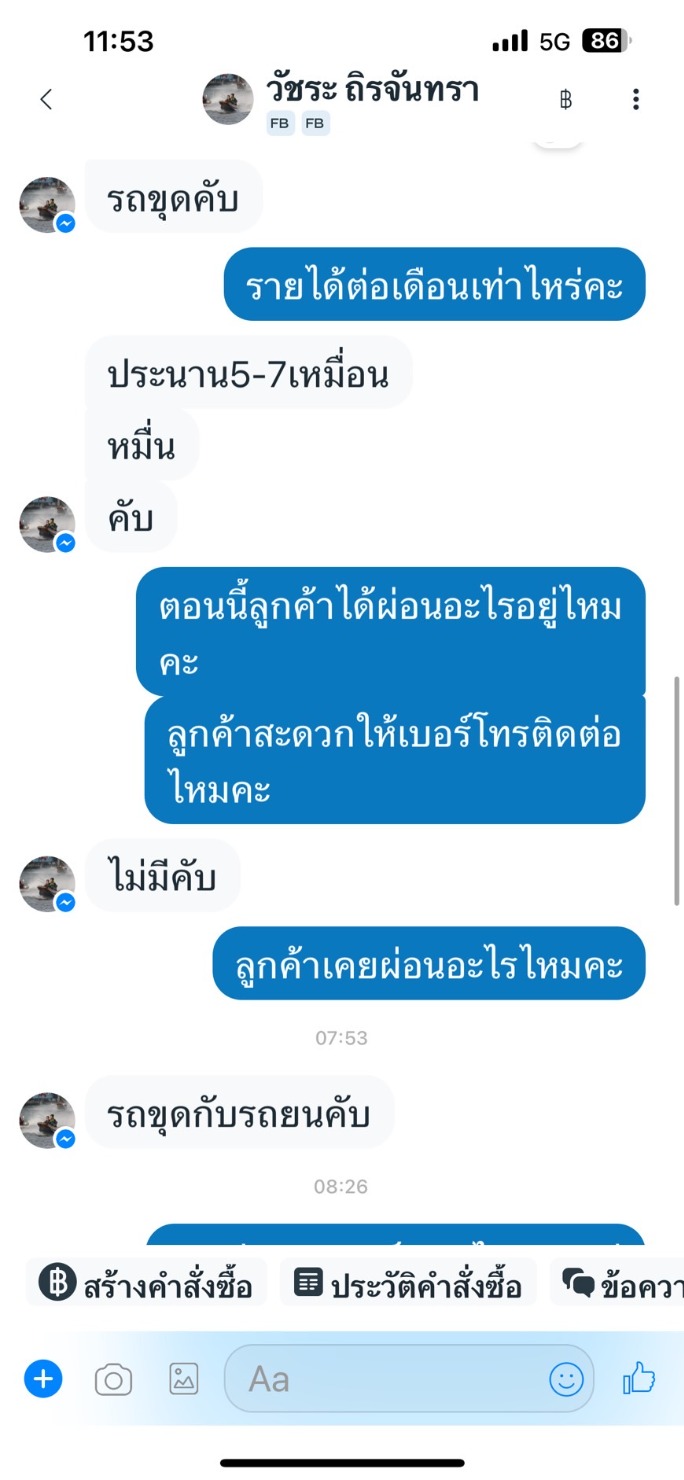This screenshot has height=1480, width=684.
Task: Tap the สร้างคำสั่งซื้อ button
Action: (x=146, y=1283)
